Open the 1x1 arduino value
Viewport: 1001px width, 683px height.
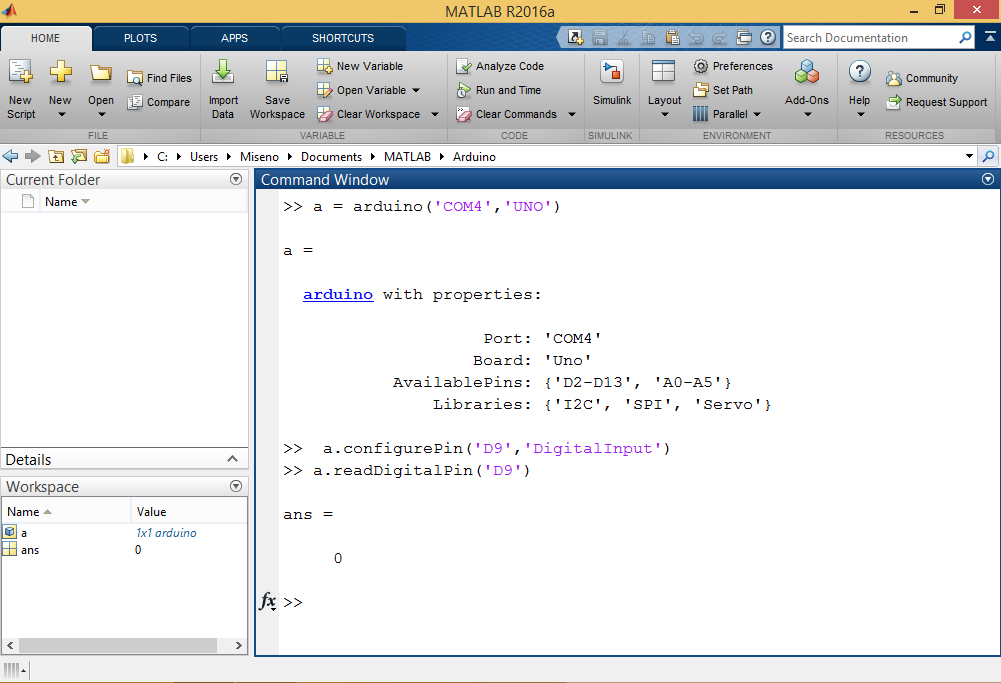(166, 533)
